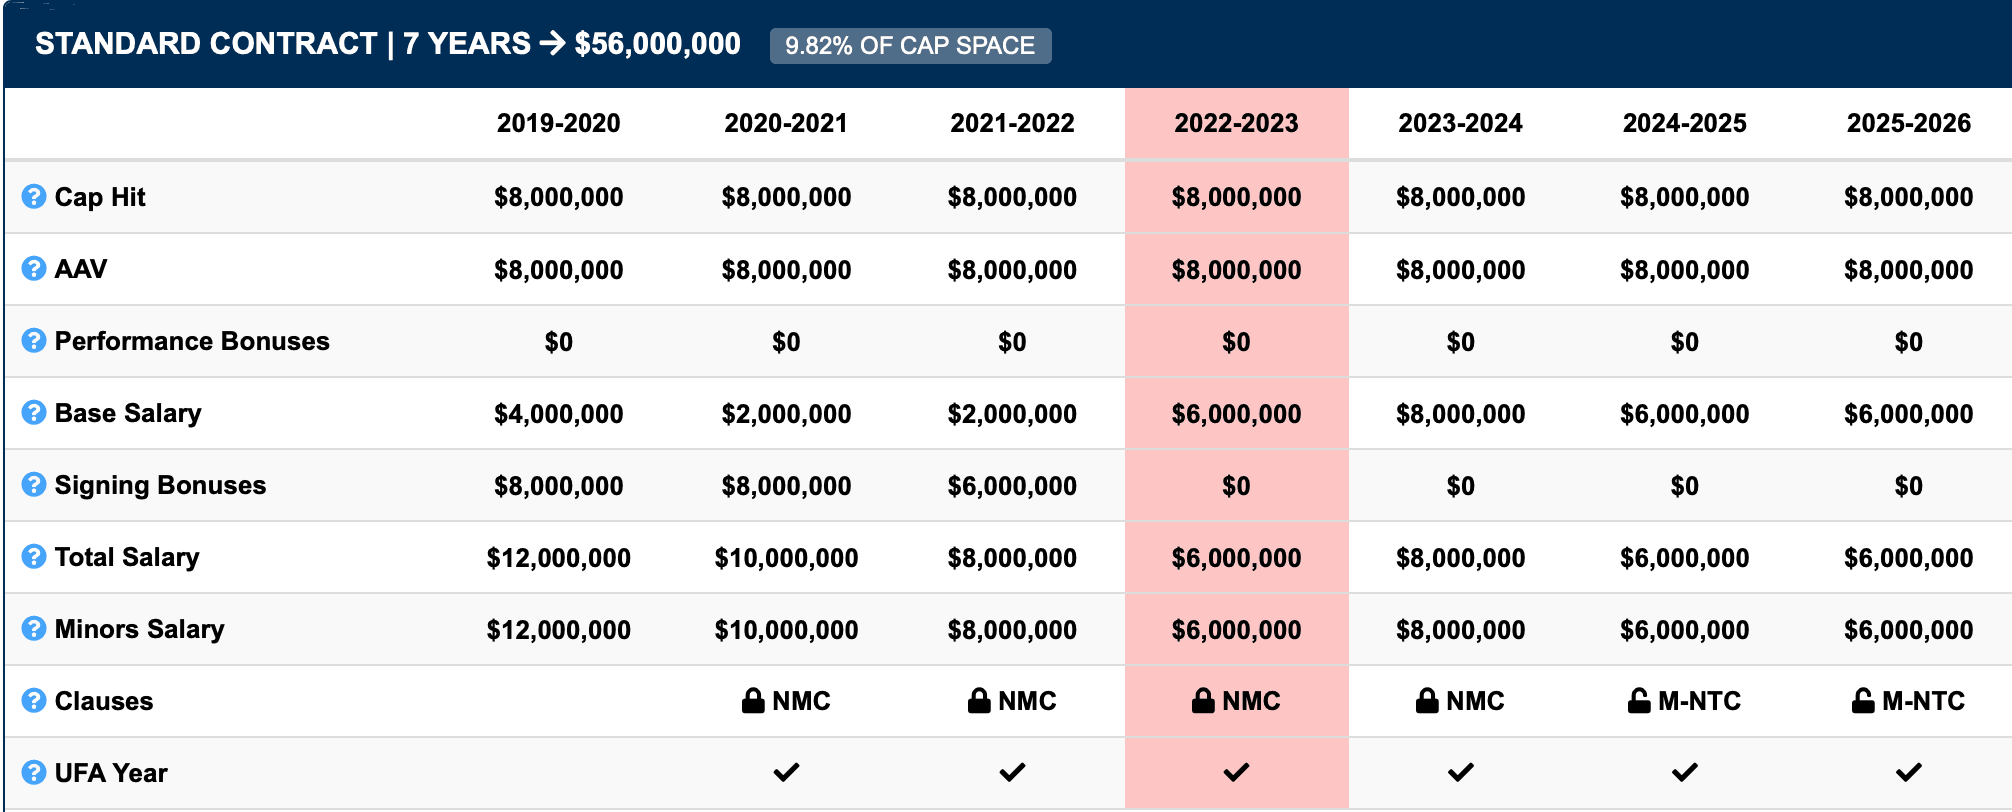Click the help icon beside Base Salary
2012x812 pixels.
click(34, 413)
